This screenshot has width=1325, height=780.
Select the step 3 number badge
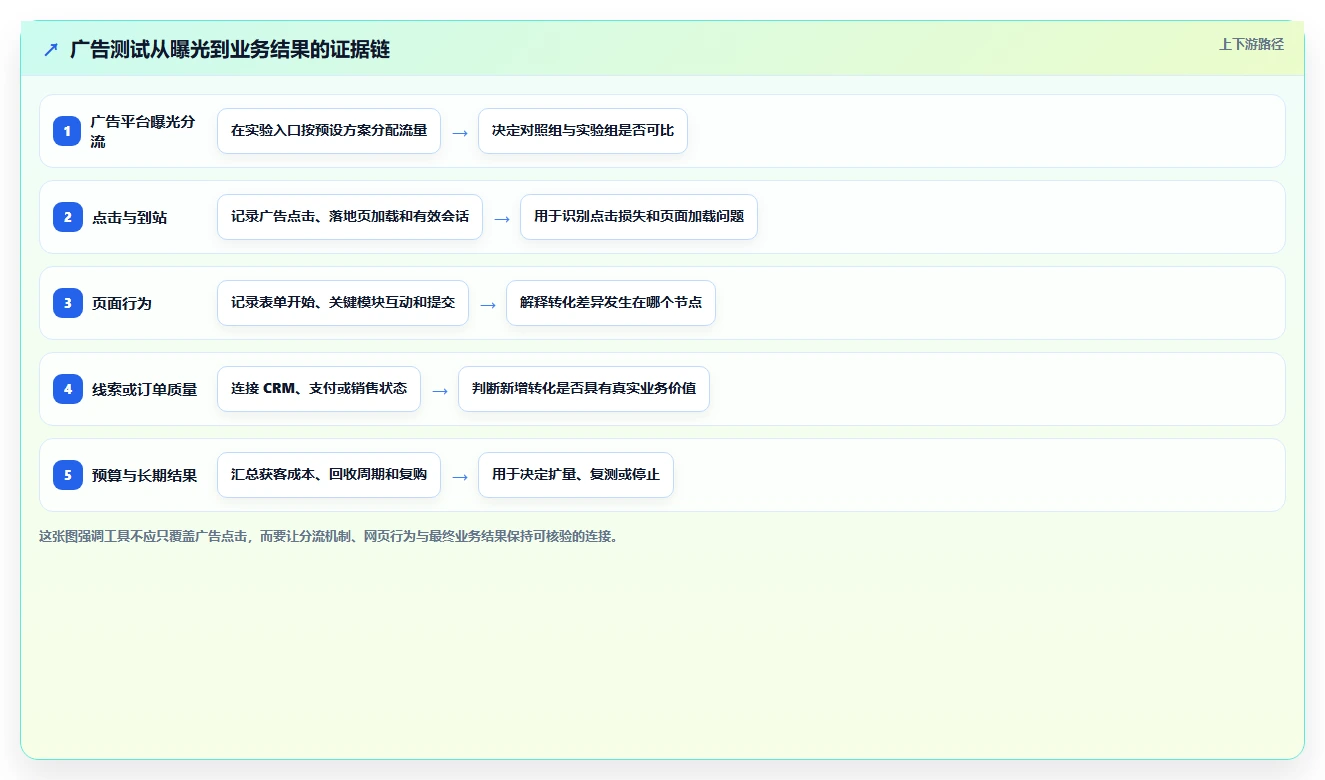pyautogui.click(x=68, y=303)
